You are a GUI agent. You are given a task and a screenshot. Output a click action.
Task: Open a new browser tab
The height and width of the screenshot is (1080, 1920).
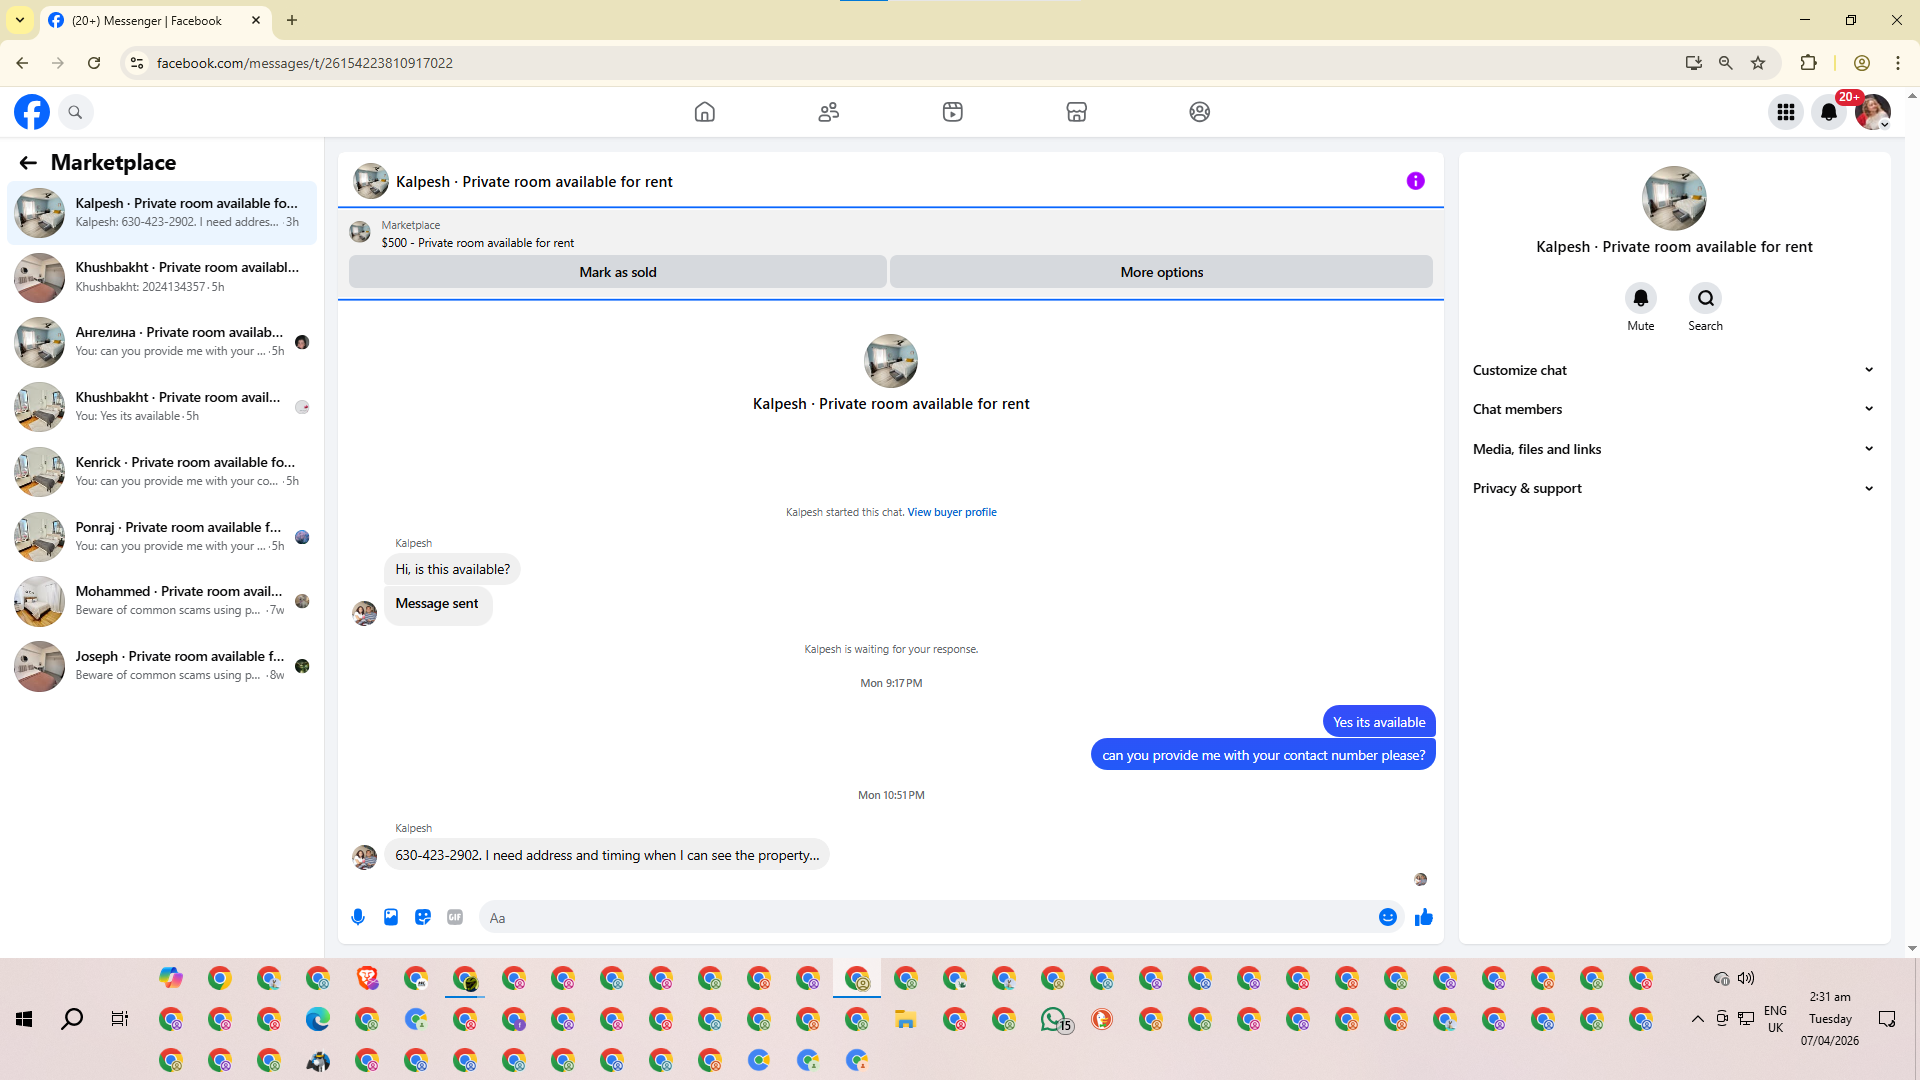click(x=292, y=20)
